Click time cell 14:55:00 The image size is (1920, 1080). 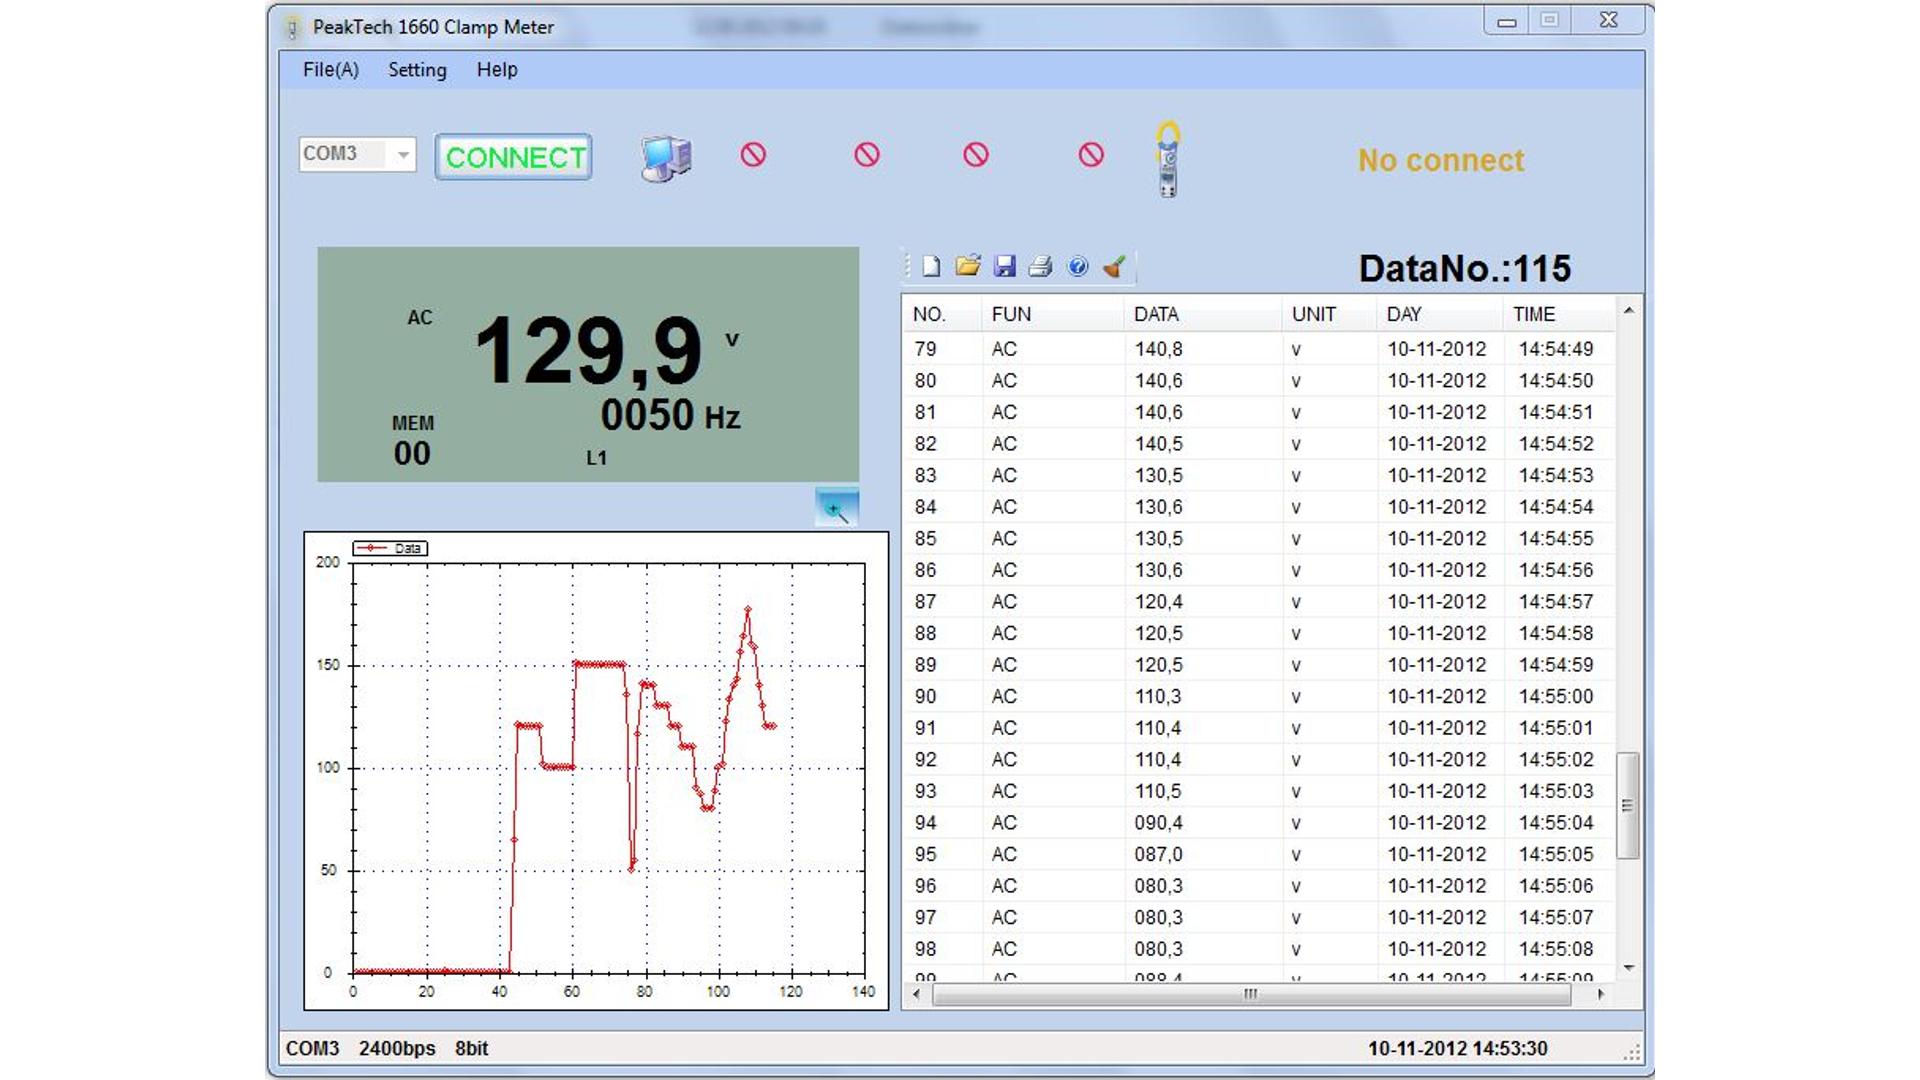[1556, 697]
